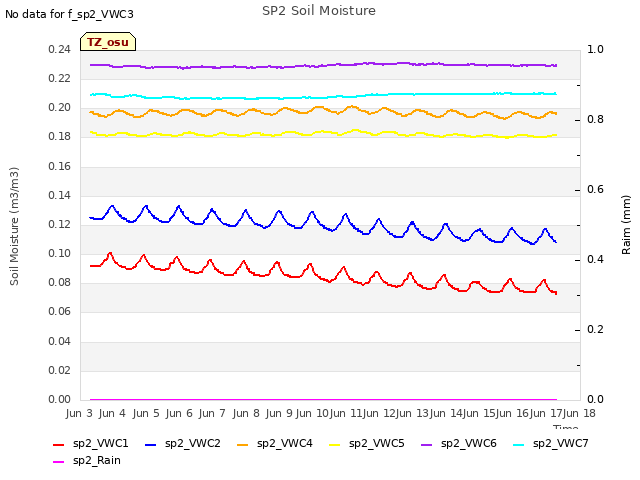
Task: Select the sp2_VWC4 legend entry
Action: tap(275, 443)
